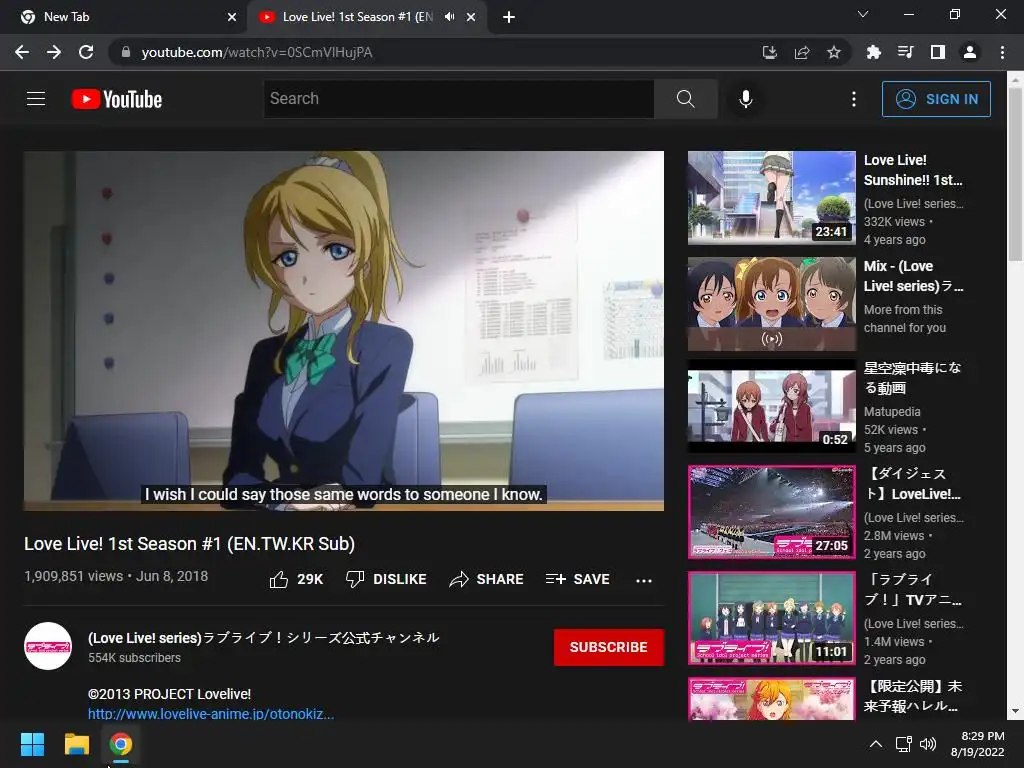1024x768 pixels.
Task: Click the video player showing the blonde character
Action: pos(344,330)
